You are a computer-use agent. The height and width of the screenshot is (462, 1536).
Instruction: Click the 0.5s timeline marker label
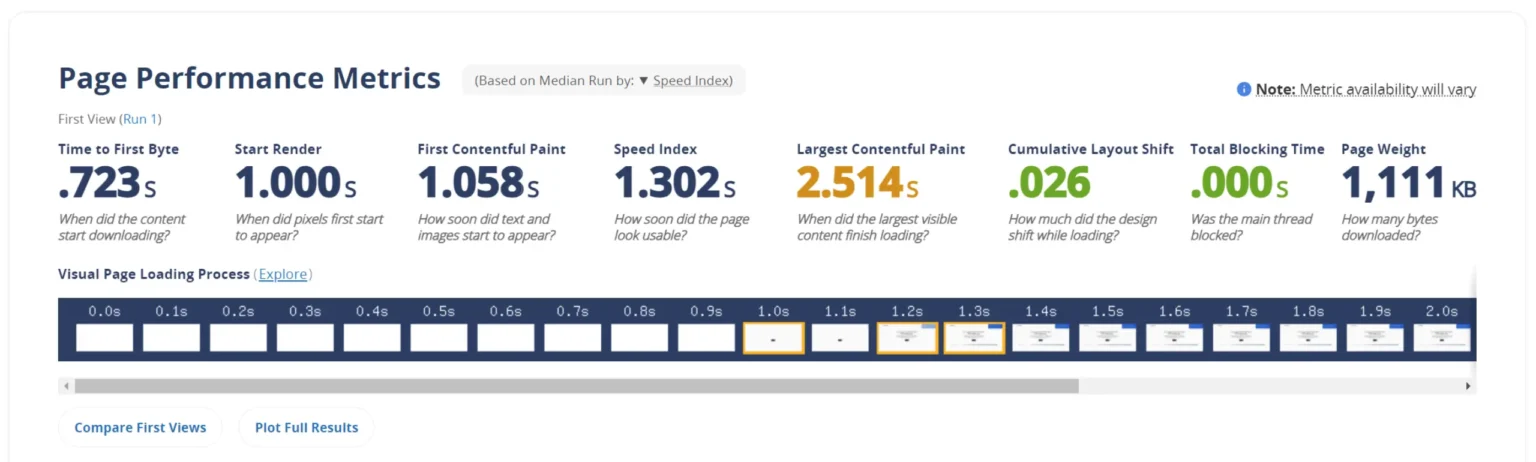(438, 311)
